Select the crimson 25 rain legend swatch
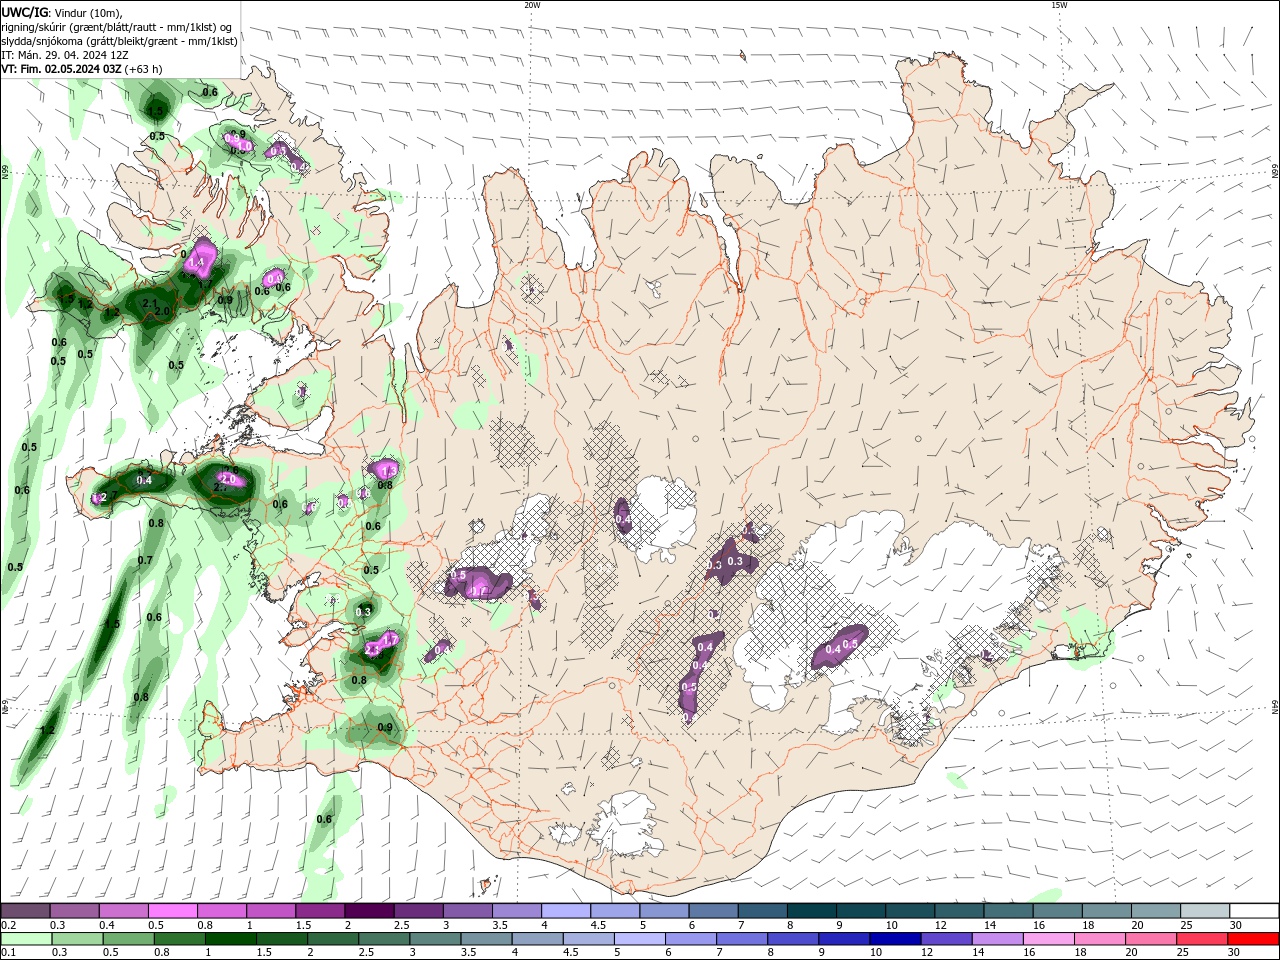 click(1202, 939)
